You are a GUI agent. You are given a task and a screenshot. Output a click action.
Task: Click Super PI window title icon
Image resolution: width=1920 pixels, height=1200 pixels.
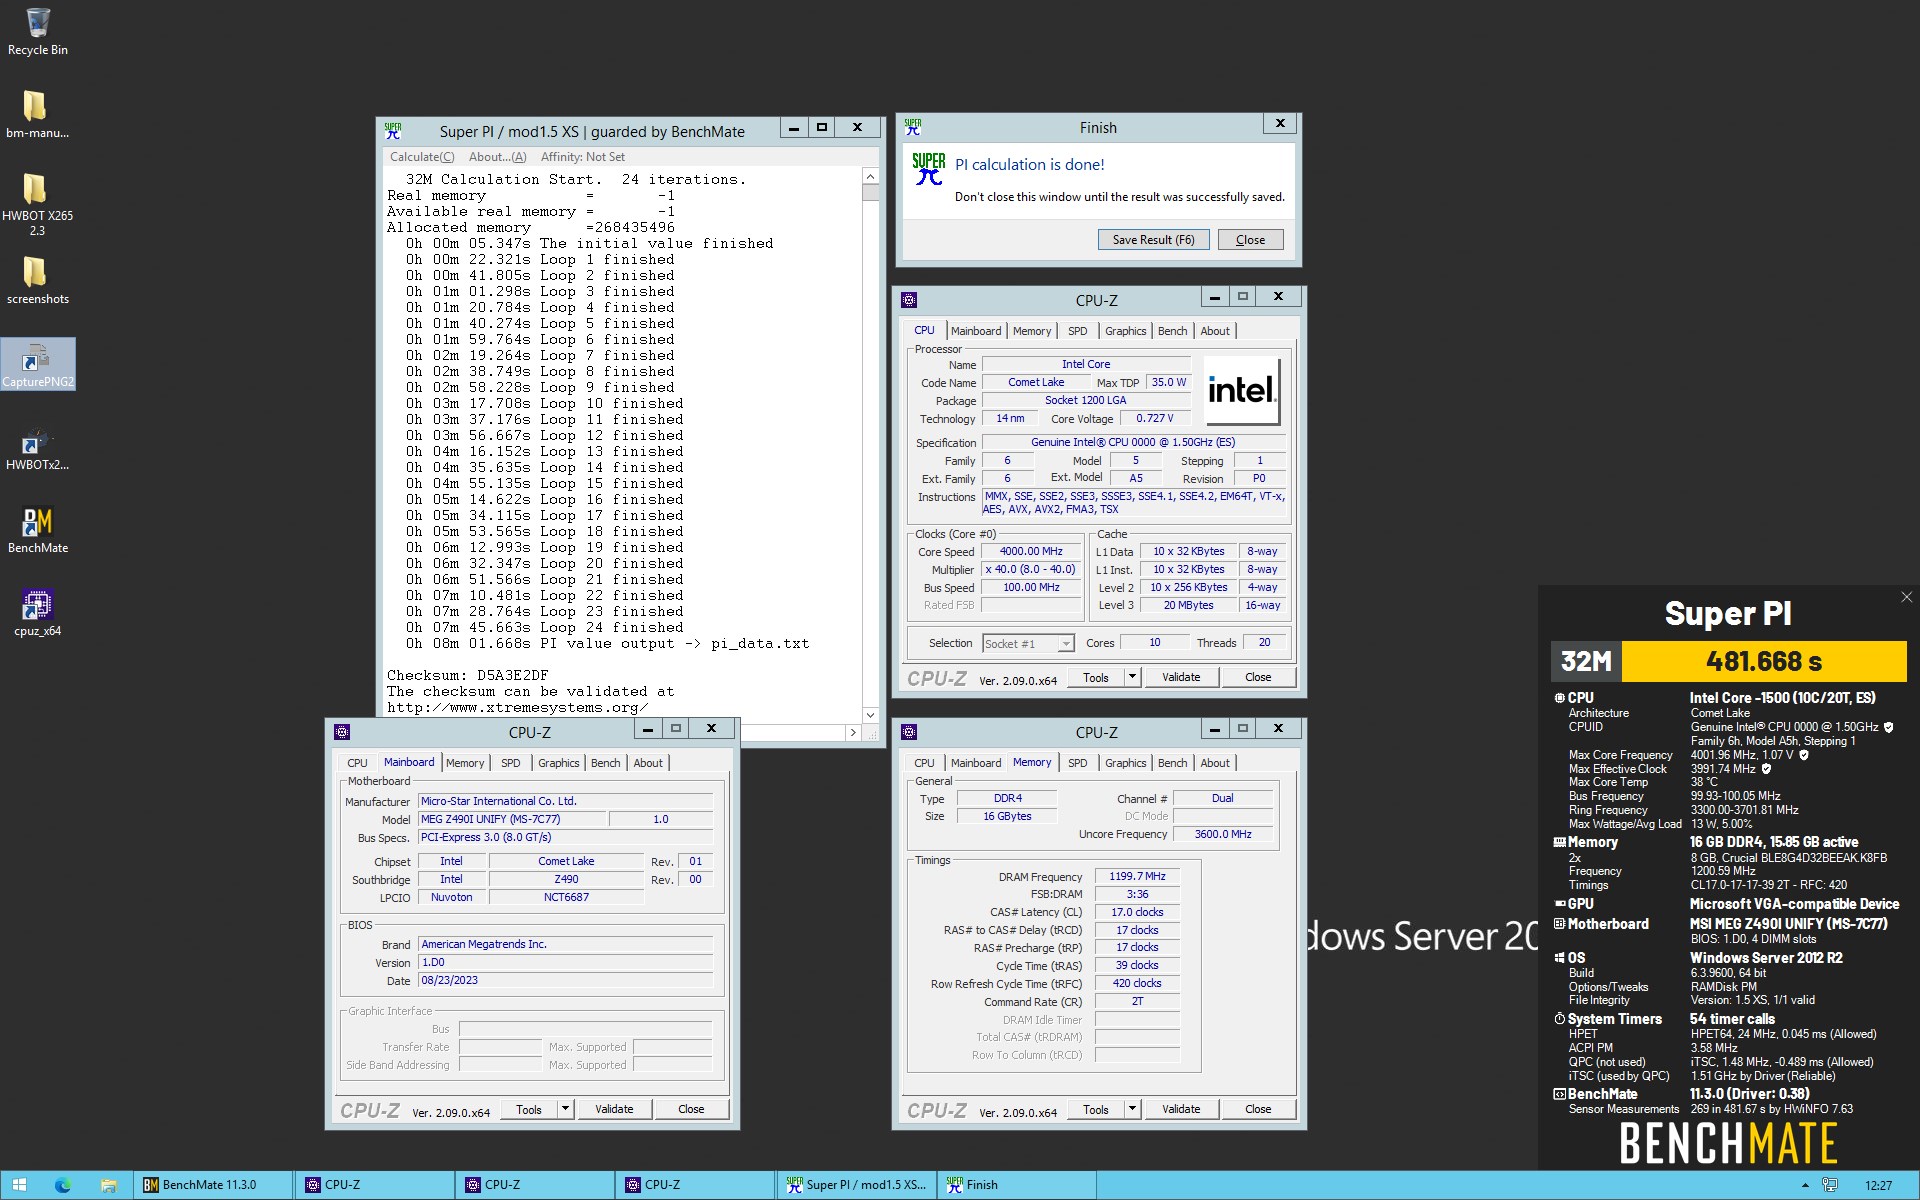(393, 131)
